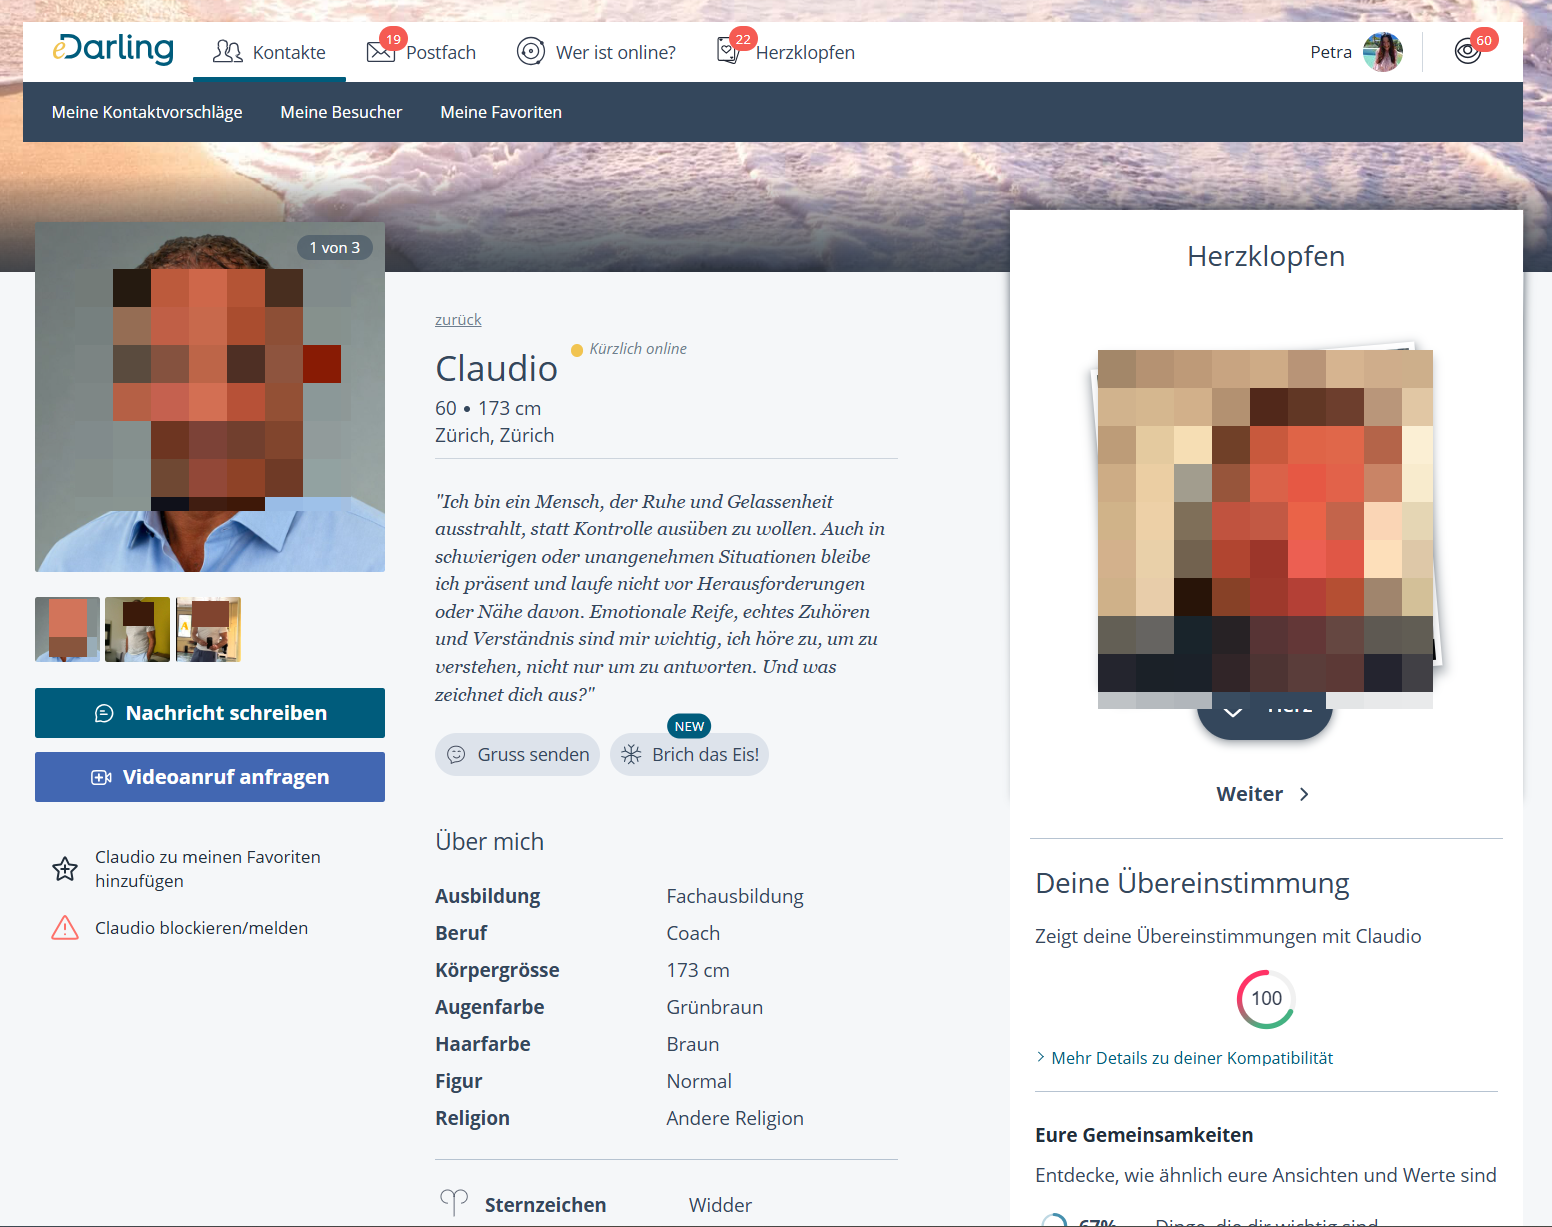The image size is (1552, 1227).
Task: Open the Herzklopfen heart icon in navigation
Action: (730, 51)
